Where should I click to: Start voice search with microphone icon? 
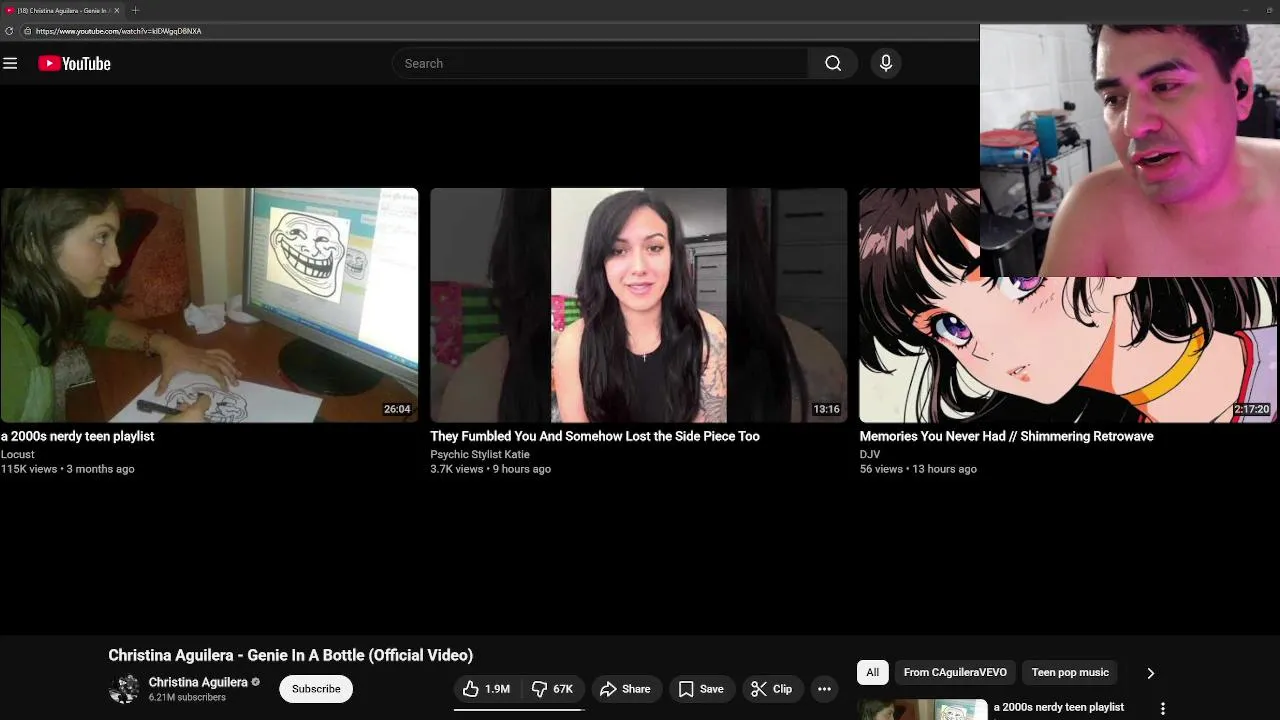point(885,63)
